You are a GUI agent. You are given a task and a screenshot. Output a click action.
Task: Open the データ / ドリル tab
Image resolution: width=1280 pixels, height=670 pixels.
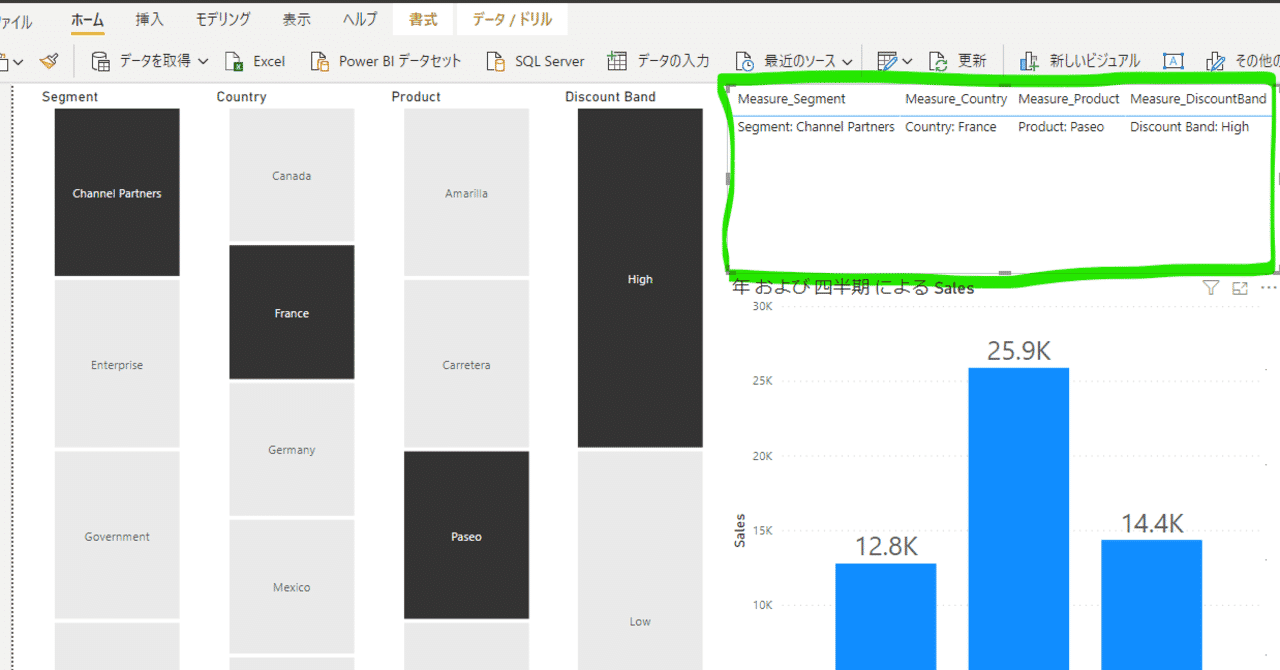[x=512, y=20]
